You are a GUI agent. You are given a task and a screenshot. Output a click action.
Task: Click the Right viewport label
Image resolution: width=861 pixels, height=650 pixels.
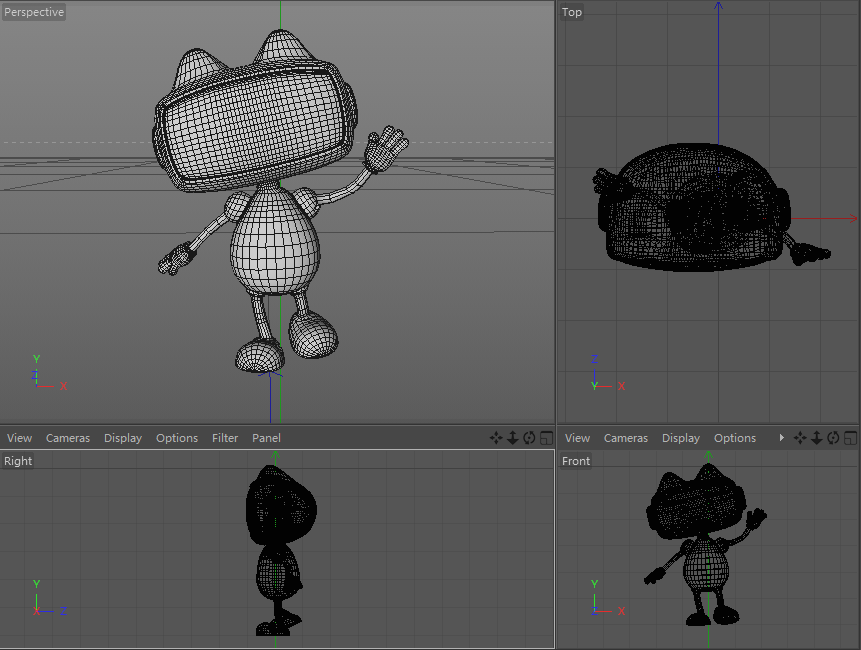pyautogui.click(x=18, y=461)
